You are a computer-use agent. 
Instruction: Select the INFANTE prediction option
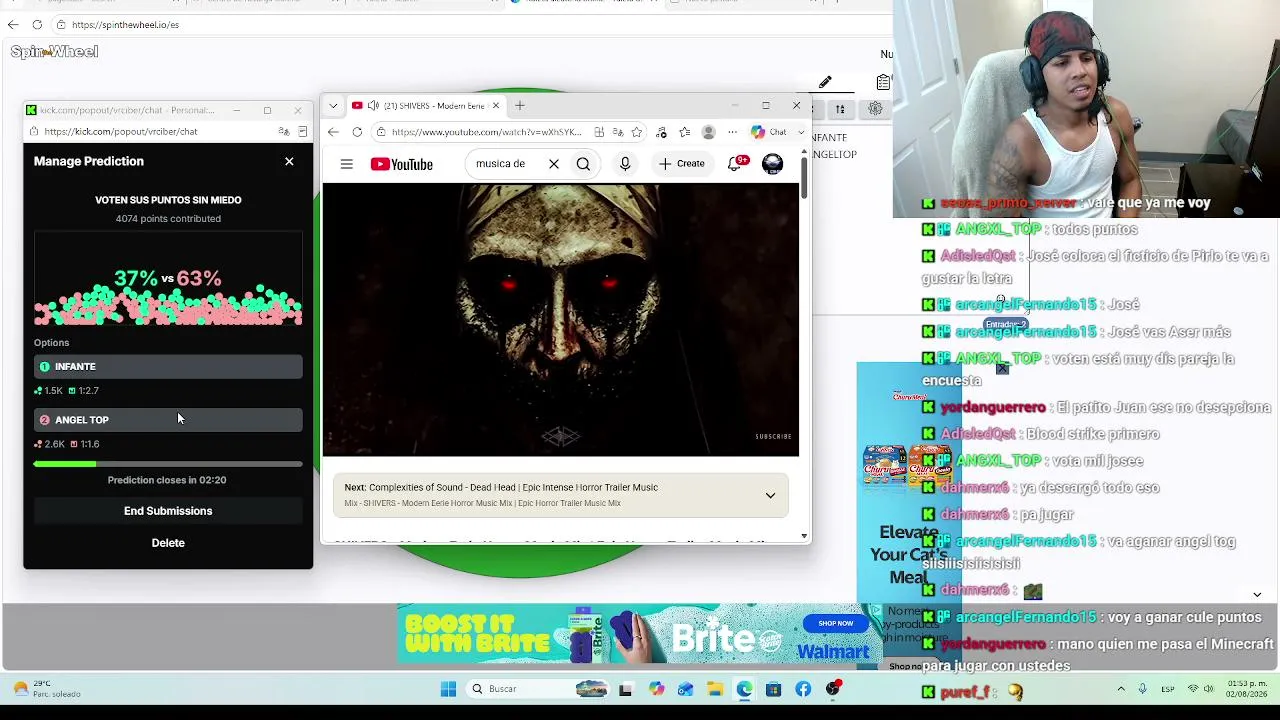coord(168,367)
